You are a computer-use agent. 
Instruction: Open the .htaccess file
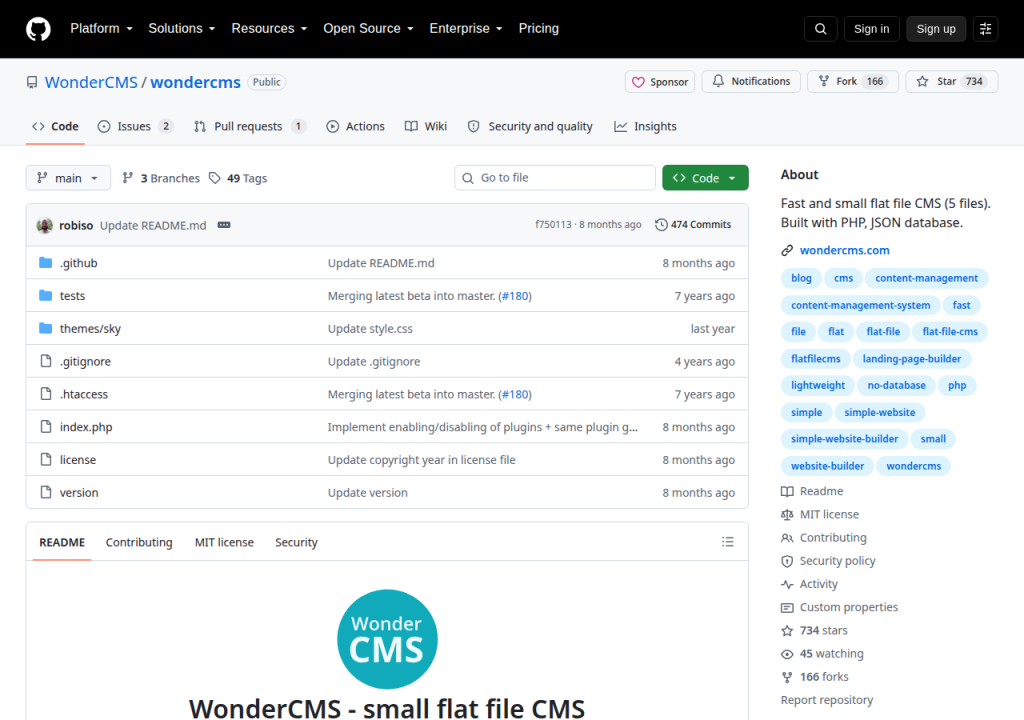click(84, 394)
